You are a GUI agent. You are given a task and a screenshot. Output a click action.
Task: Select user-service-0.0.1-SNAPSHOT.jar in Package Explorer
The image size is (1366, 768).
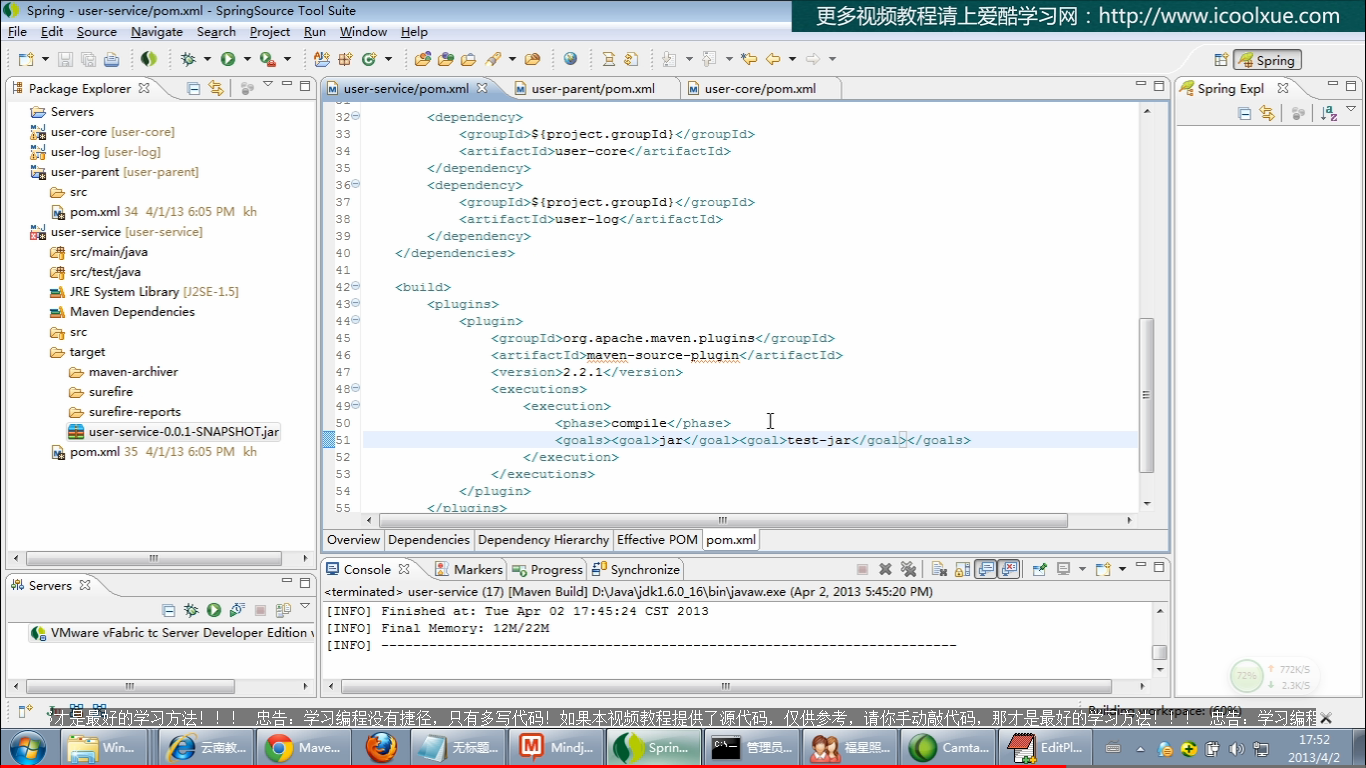pyautogui.click(x=175, y=432)
